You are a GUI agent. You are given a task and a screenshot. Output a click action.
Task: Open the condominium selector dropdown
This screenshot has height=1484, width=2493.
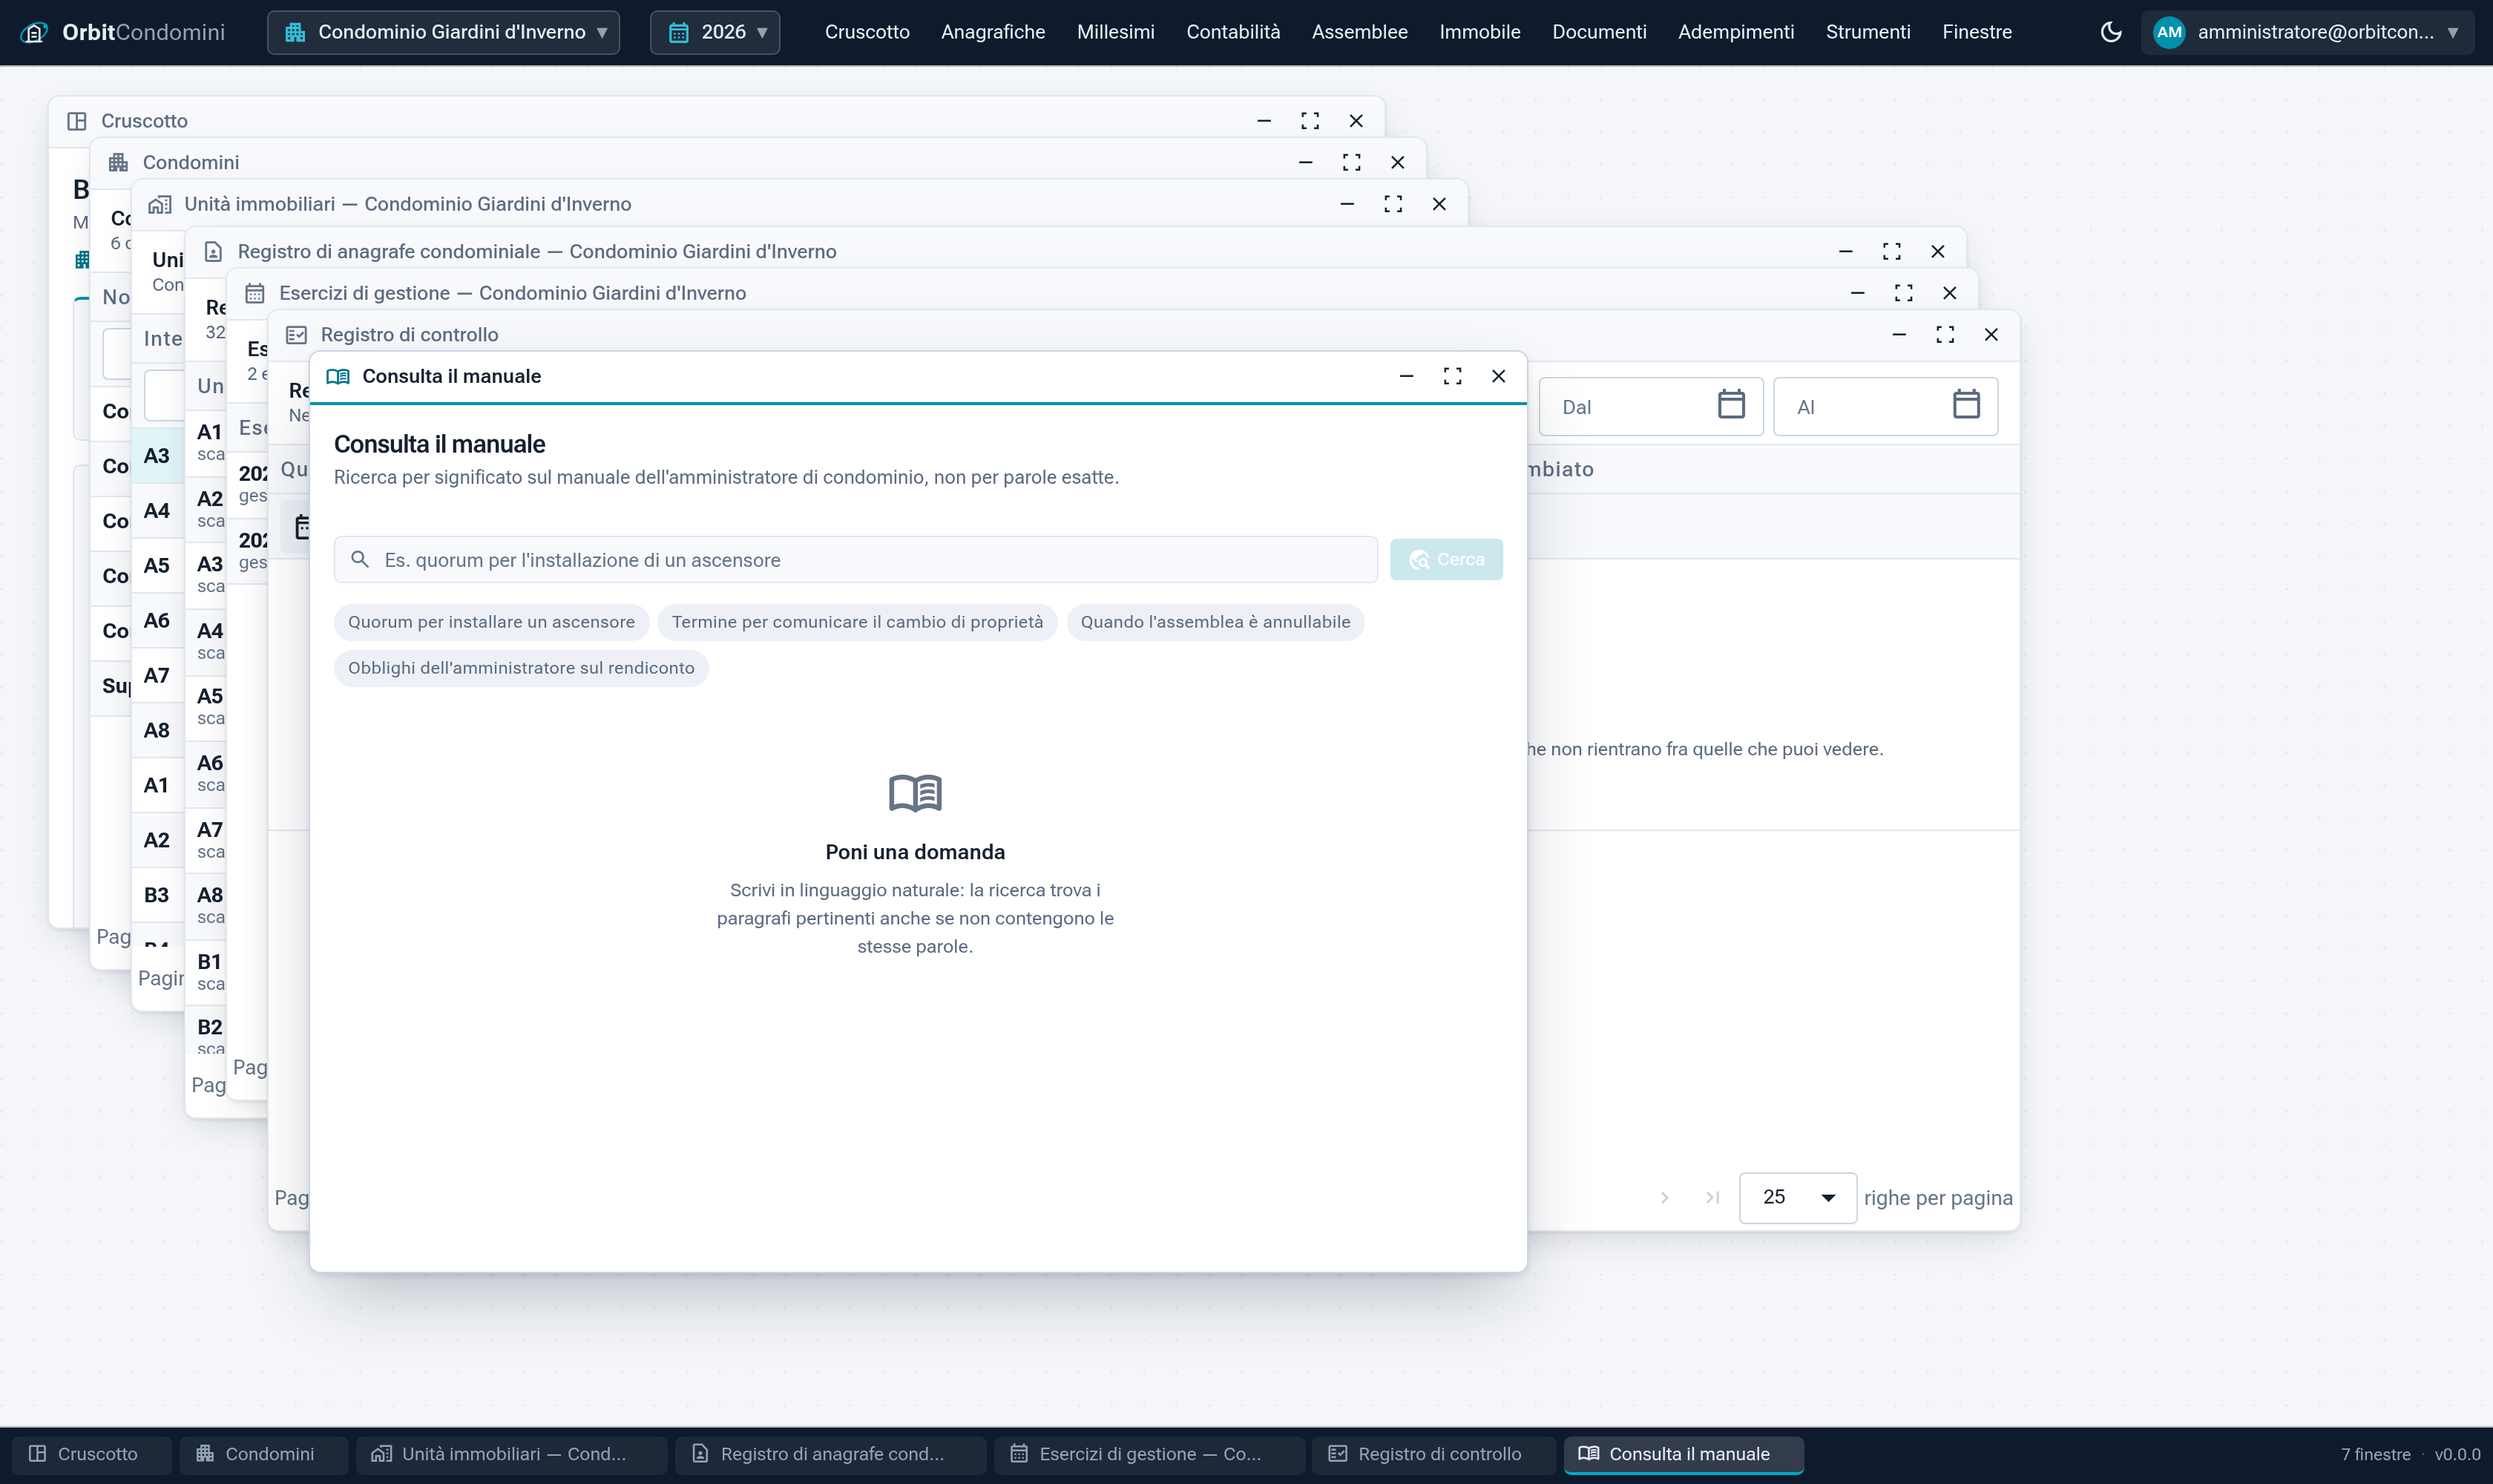coord(444,32)
